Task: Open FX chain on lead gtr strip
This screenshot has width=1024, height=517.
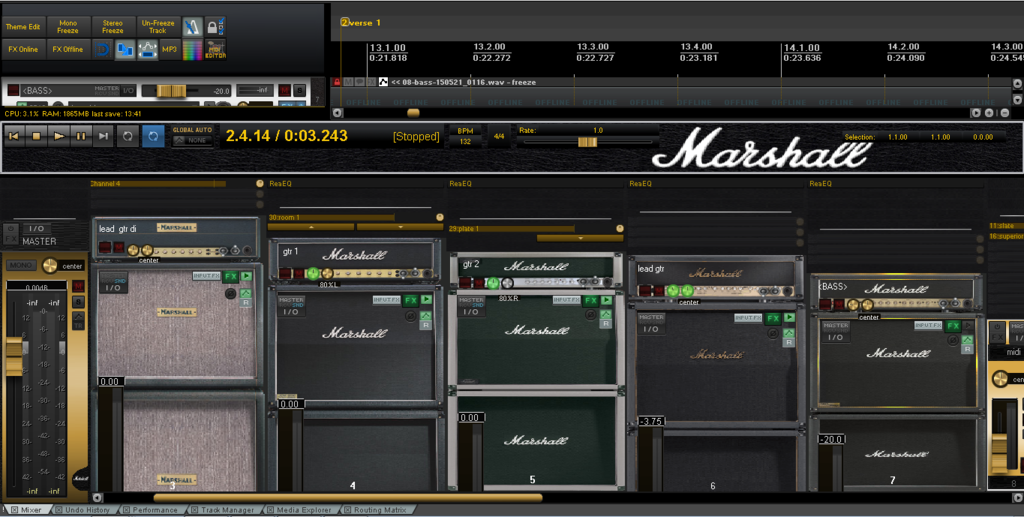Action: tap(773, 319)
